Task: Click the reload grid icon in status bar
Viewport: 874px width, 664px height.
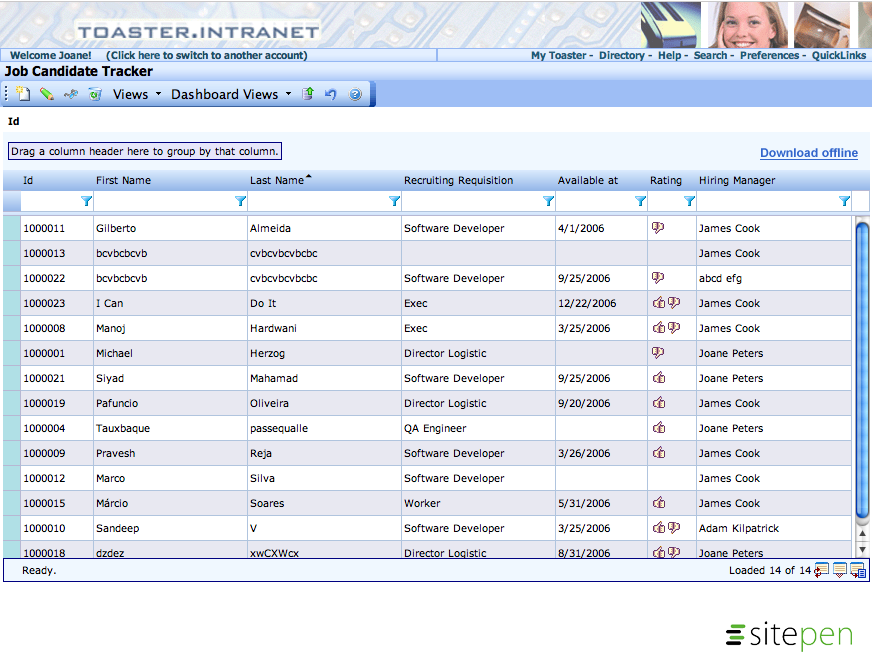Action: (x=821, y=570)
